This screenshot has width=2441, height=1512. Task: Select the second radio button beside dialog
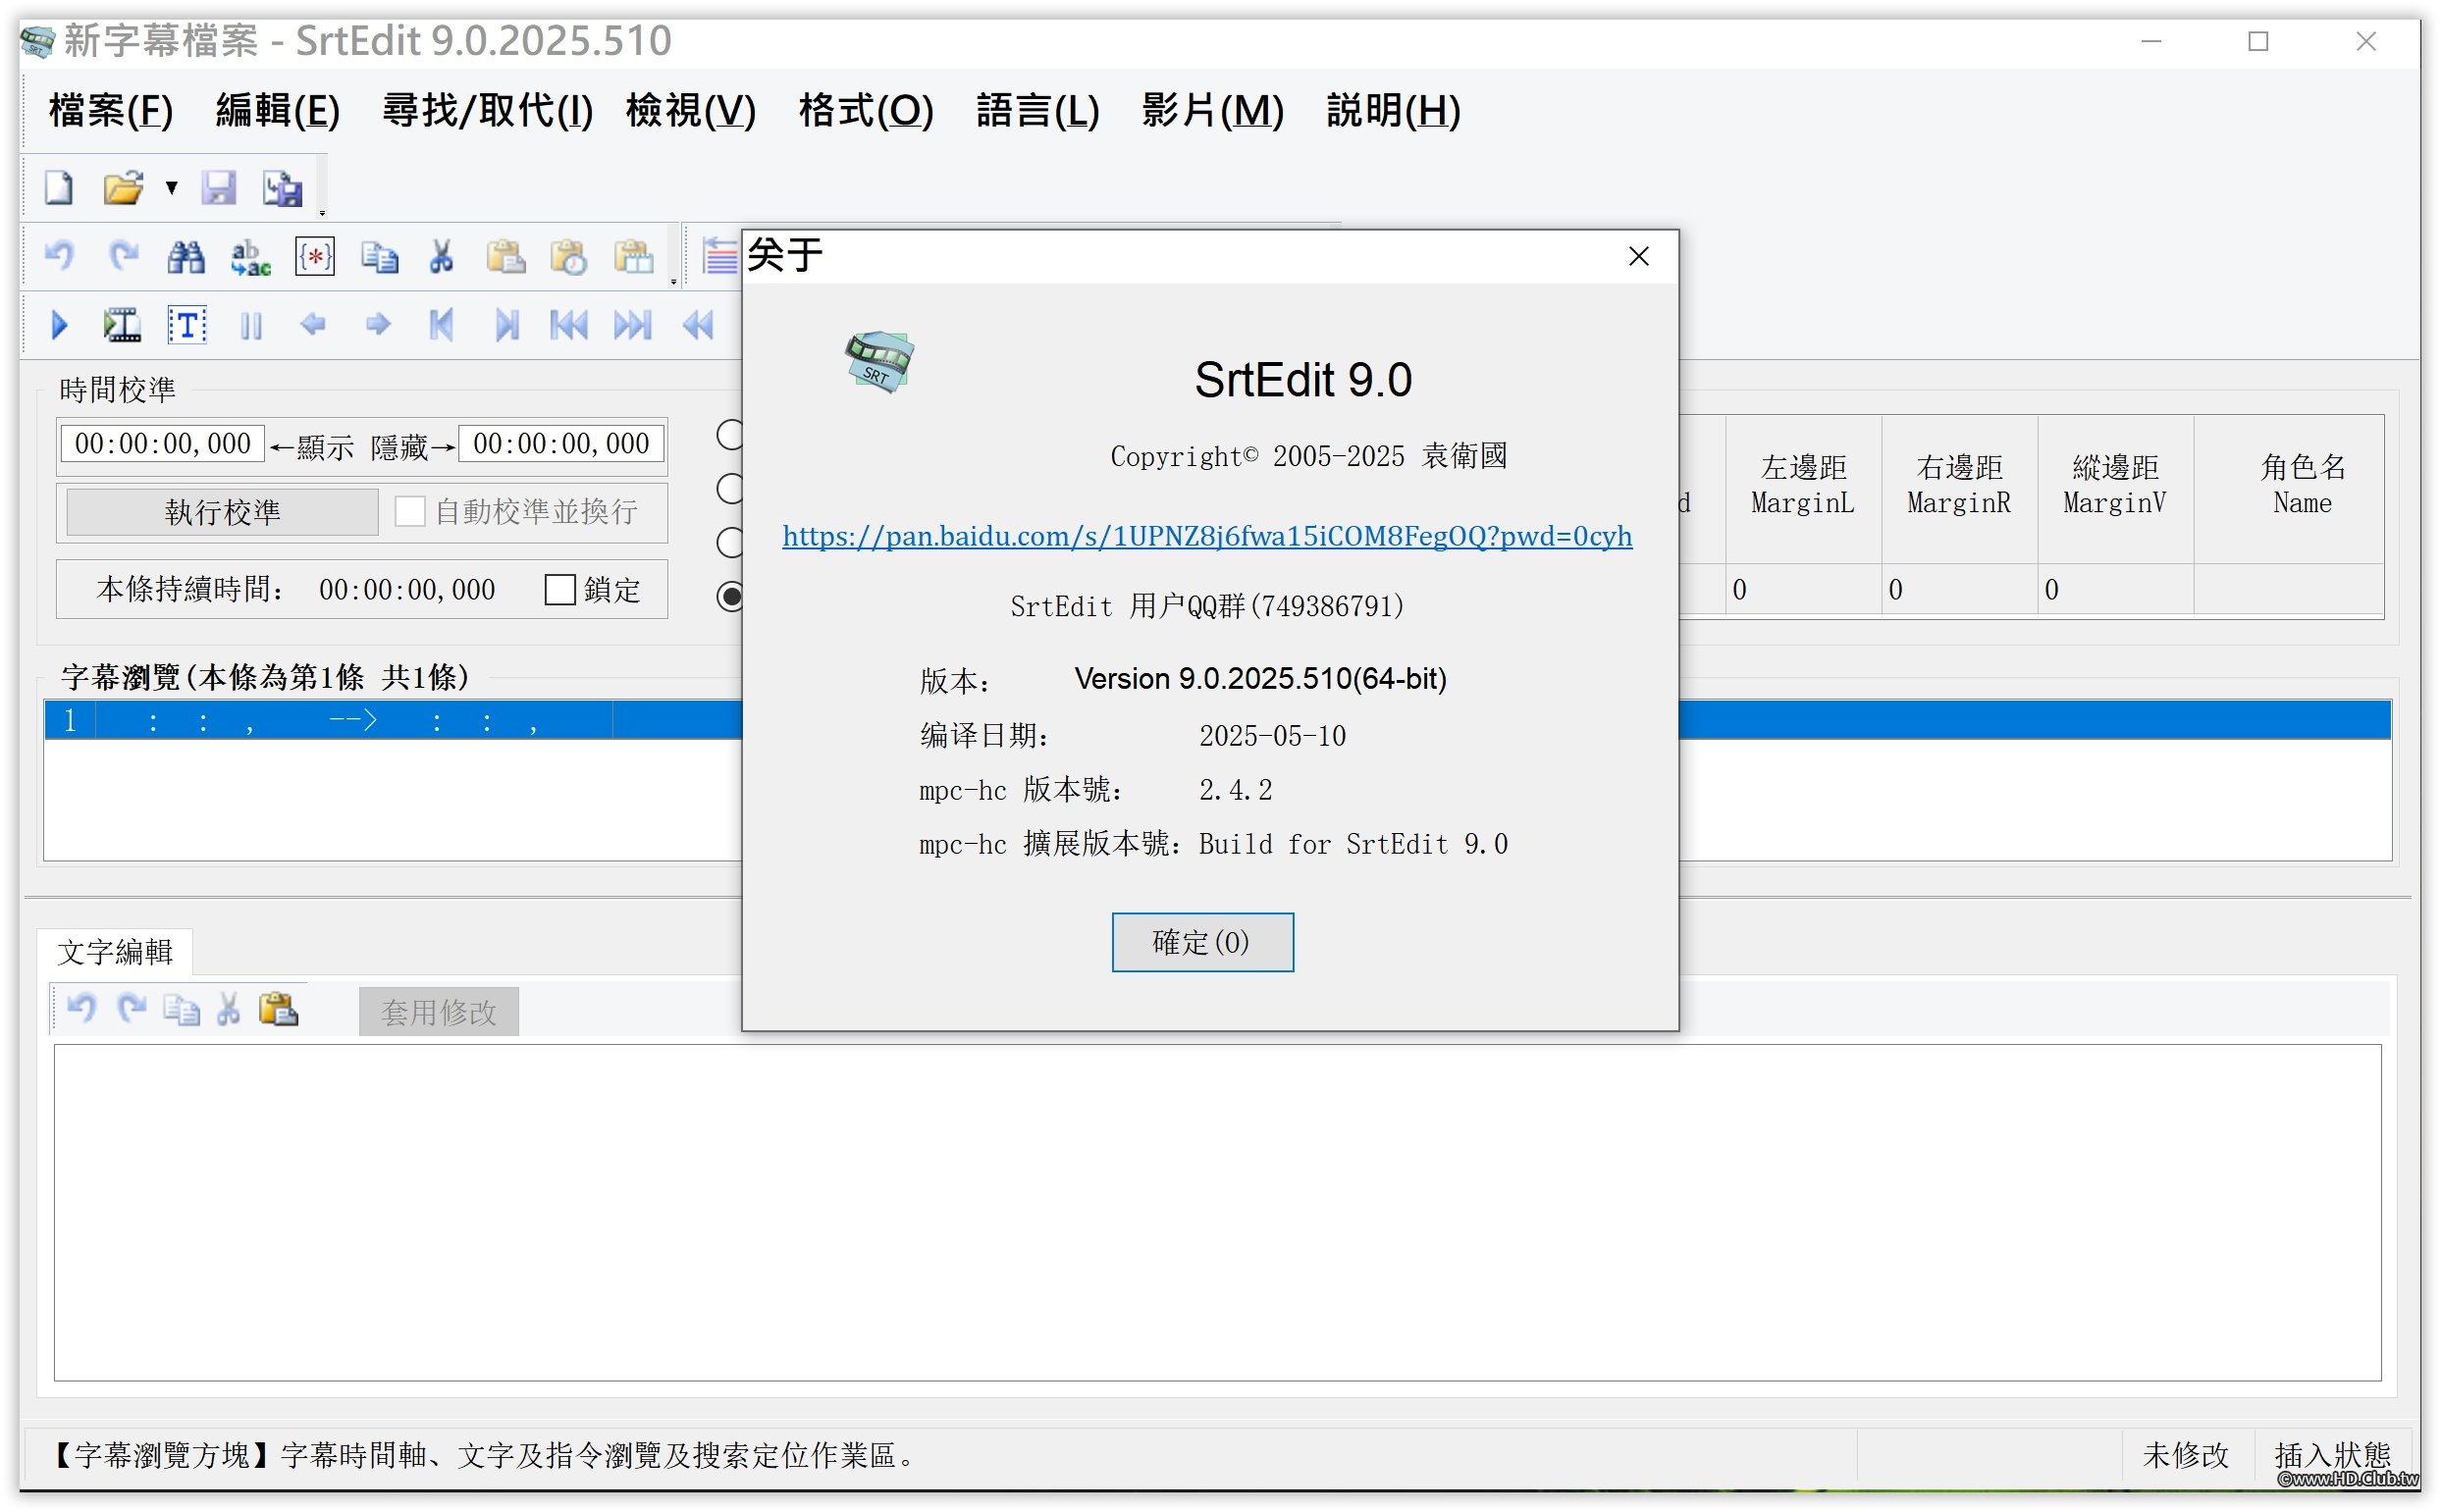coord(732,489)
